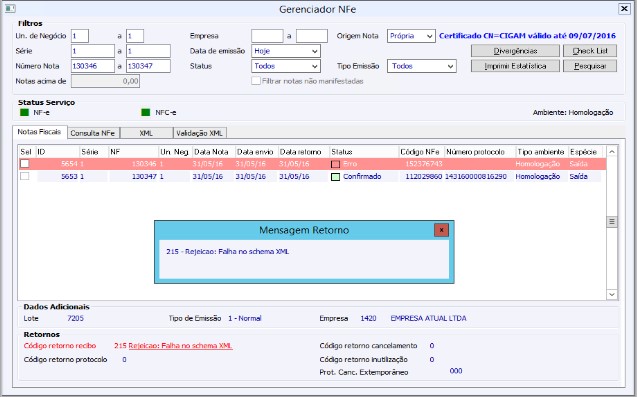Click the green Confirmado status square
The image size is (638, 397).
[335, 177]
